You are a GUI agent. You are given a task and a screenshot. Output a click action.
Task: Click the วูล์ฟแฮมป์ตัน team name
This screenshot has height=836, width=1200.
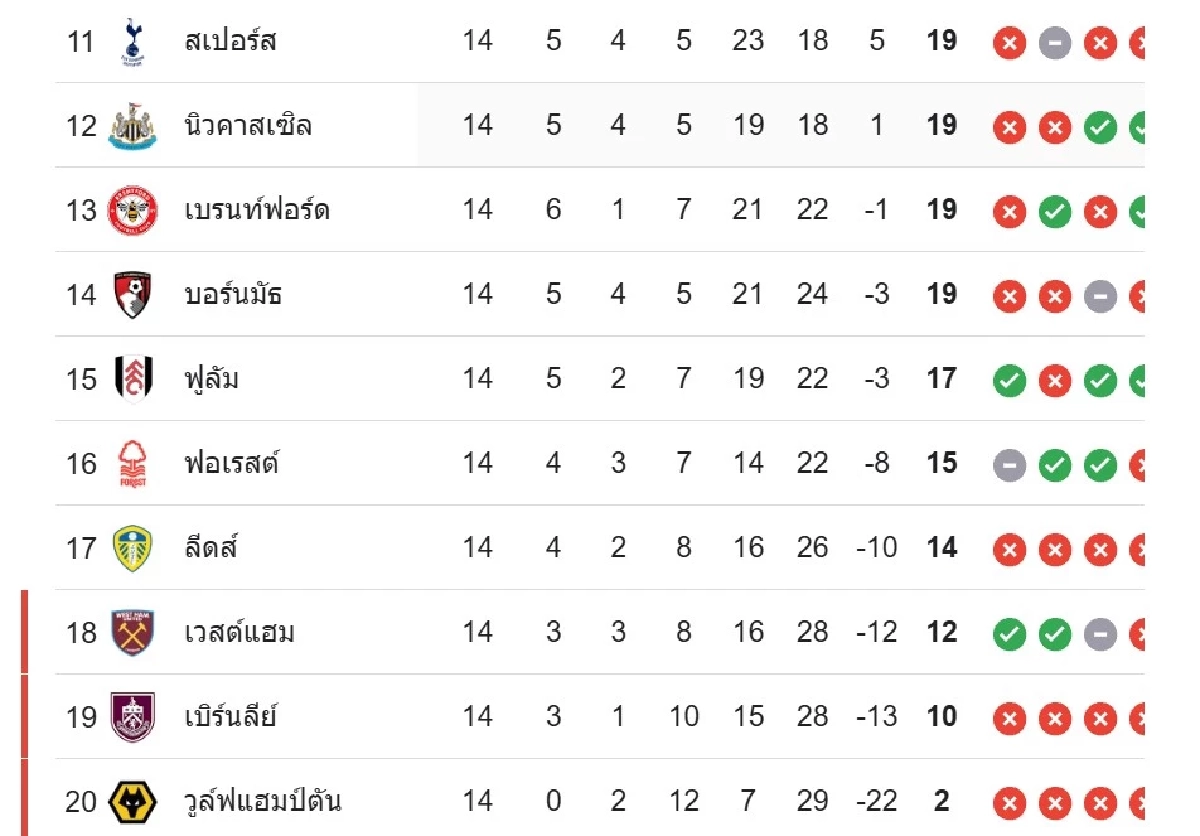[263, 801]
